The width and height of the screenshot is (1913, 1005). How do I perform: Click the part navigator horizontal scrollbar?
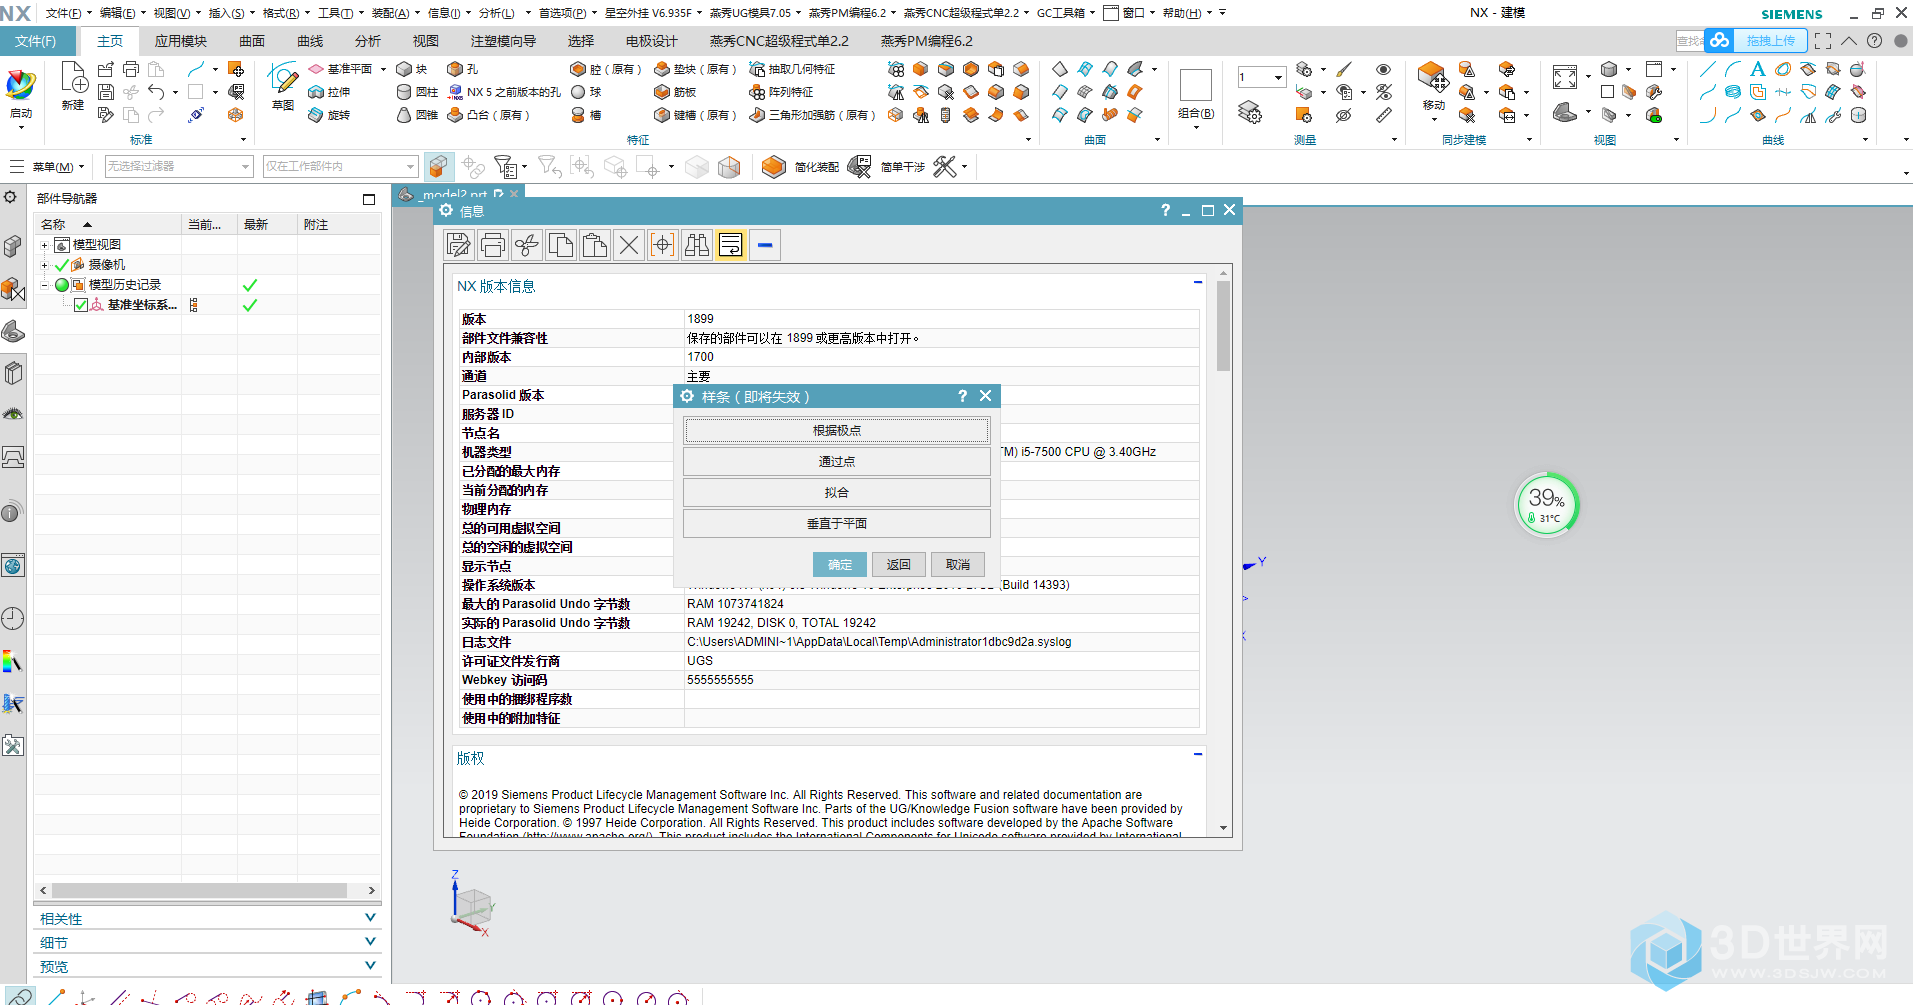[200, 890]
